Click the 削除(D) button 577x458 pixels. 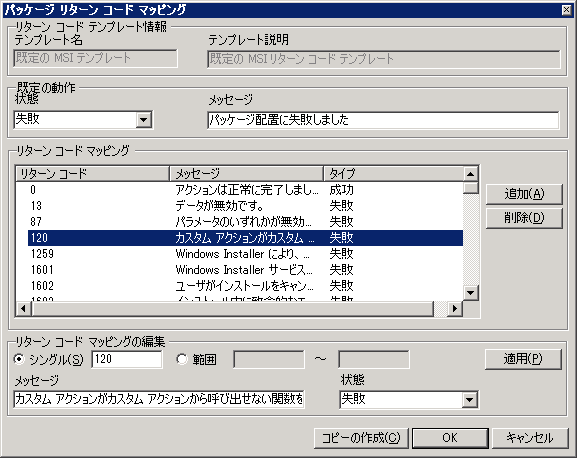[524, 218]
